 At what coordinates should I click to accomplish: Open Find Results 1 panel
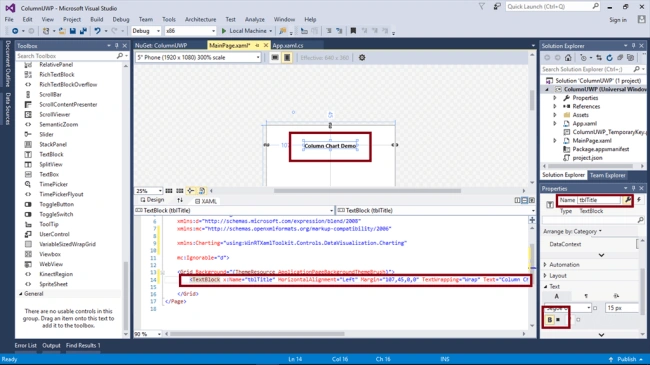point(83,346)
